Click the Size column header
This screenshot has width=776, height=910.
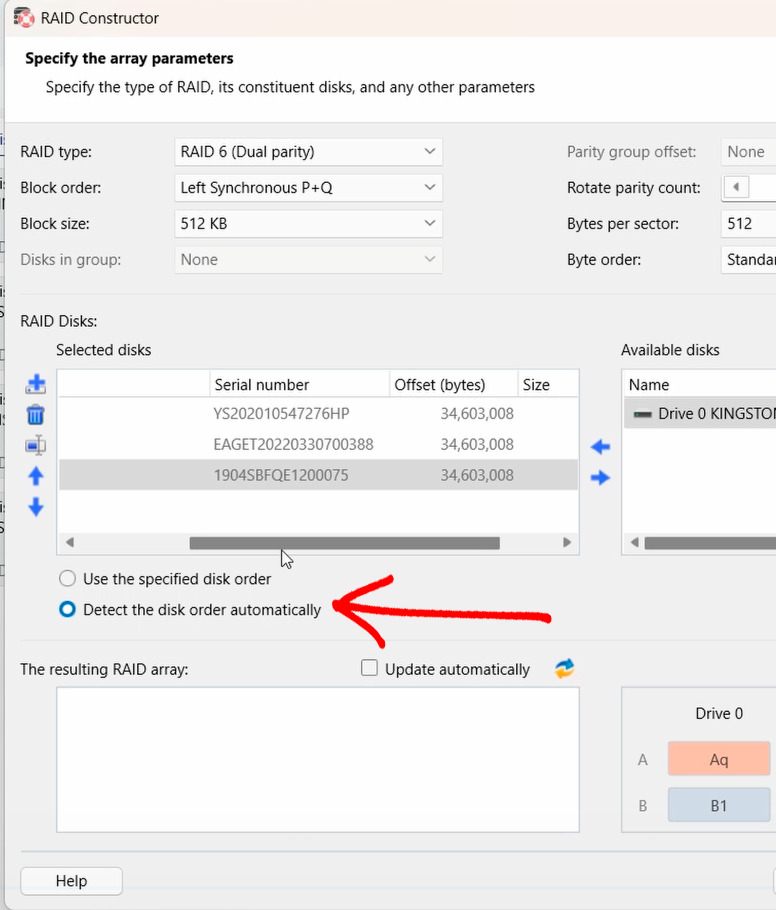pyautogui.click(x=548, y=385)
